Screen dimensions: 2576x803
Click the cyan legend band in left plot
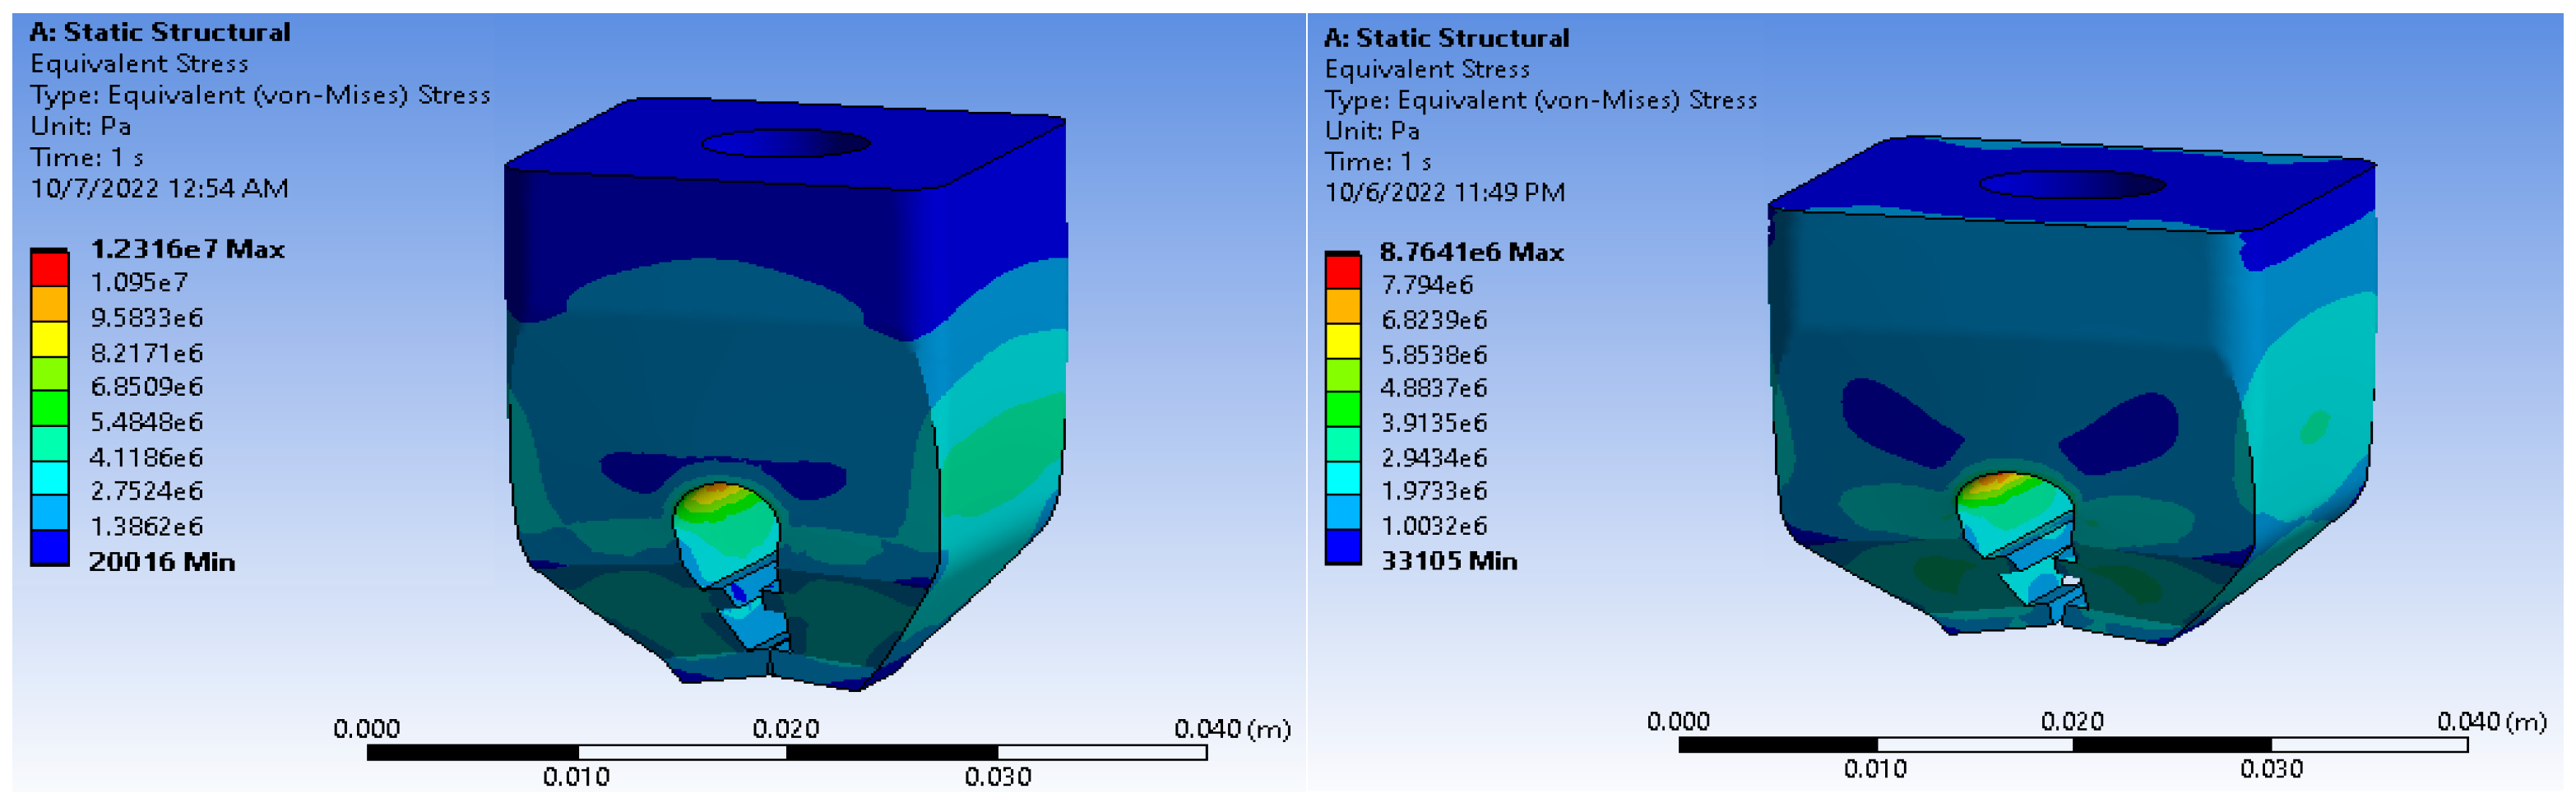click(49, 478)
